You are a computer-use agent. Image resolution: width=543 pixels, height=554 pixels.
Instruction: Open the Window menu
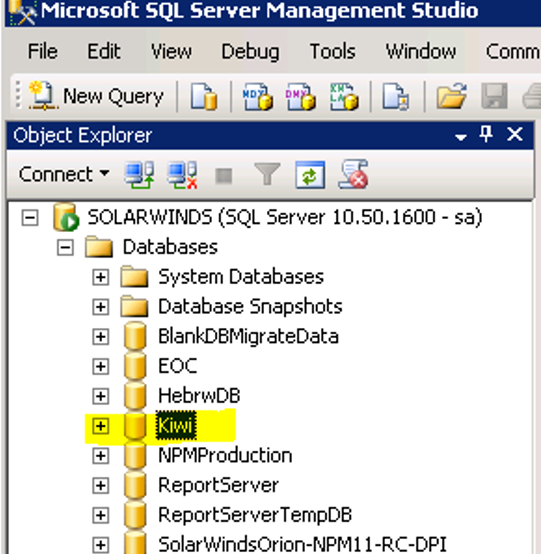click(x=421, y=52)
